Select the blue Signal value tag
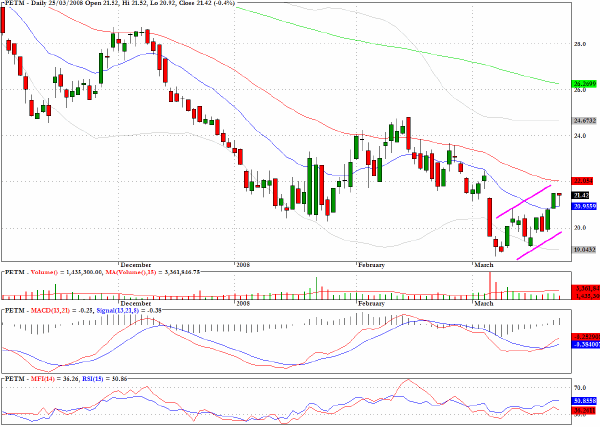This screenshot has height=427, width=600. [x=585, y=344]
